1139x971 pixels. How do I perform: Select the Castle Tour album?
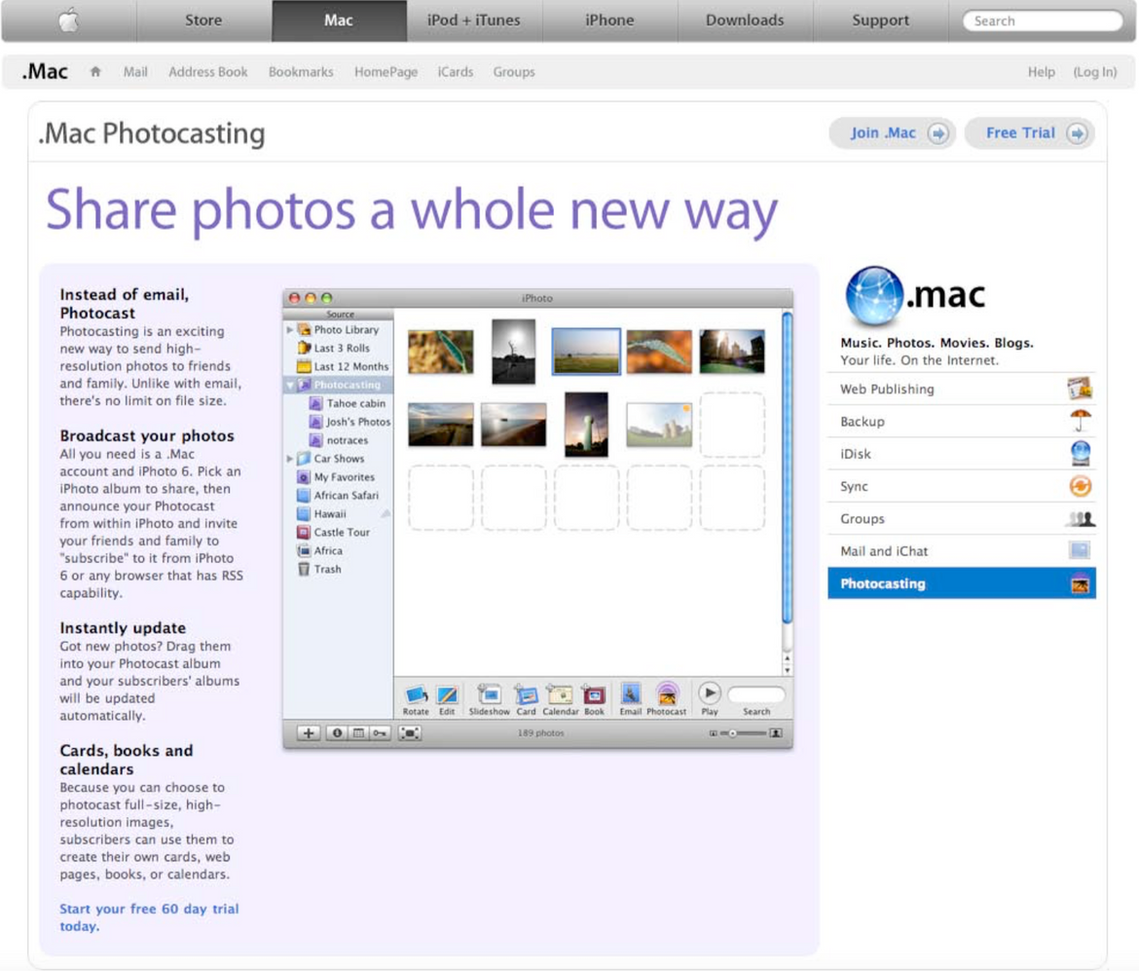334,532
